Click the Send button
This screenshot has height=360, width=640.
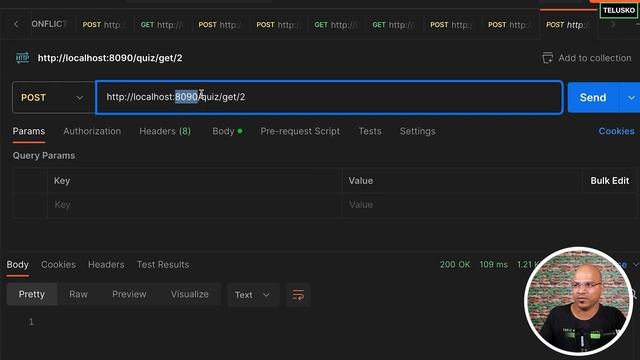(593, 98)
